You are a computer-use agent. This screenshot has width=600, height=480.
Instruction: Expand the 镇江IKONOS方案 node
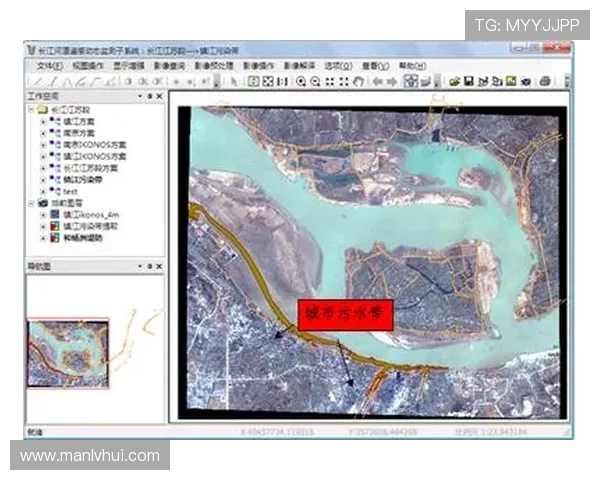tap(43, 157)
